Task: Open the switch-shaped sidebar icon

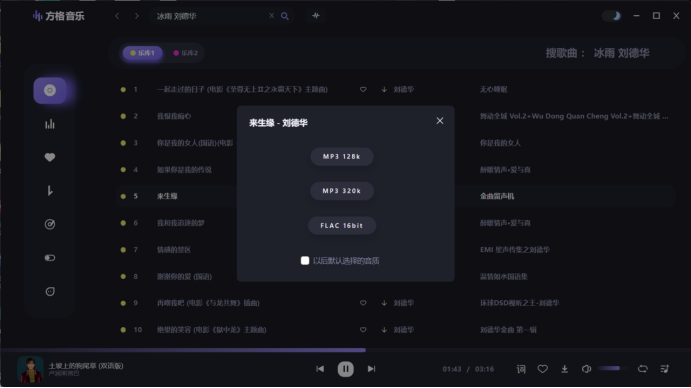Action: pos(50,257)
